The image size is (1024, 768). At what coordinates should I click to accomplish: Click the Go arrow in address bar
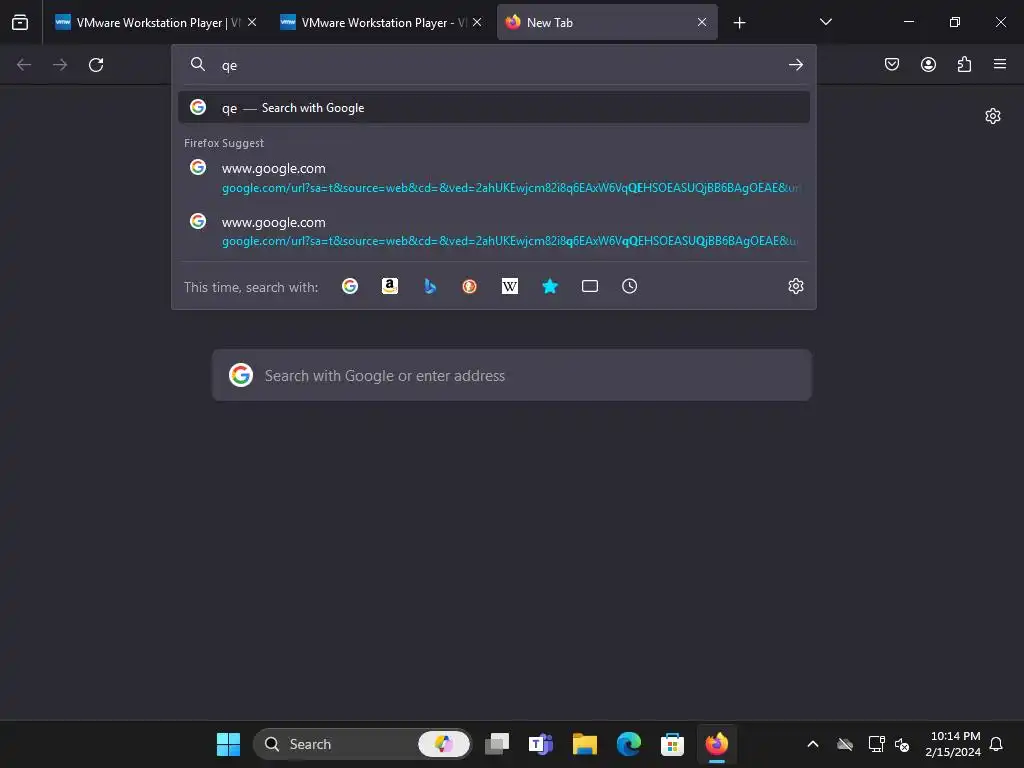coord(795,65)
